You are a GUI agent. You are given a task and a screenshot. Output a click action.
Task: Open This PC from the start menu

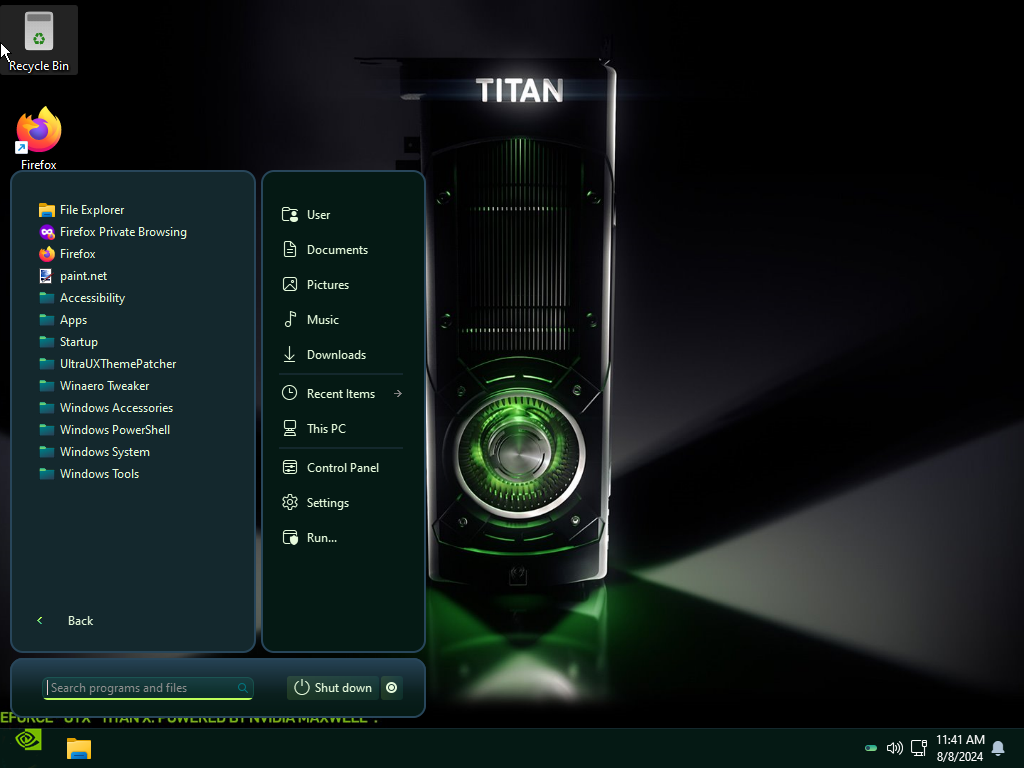point(314,428)
